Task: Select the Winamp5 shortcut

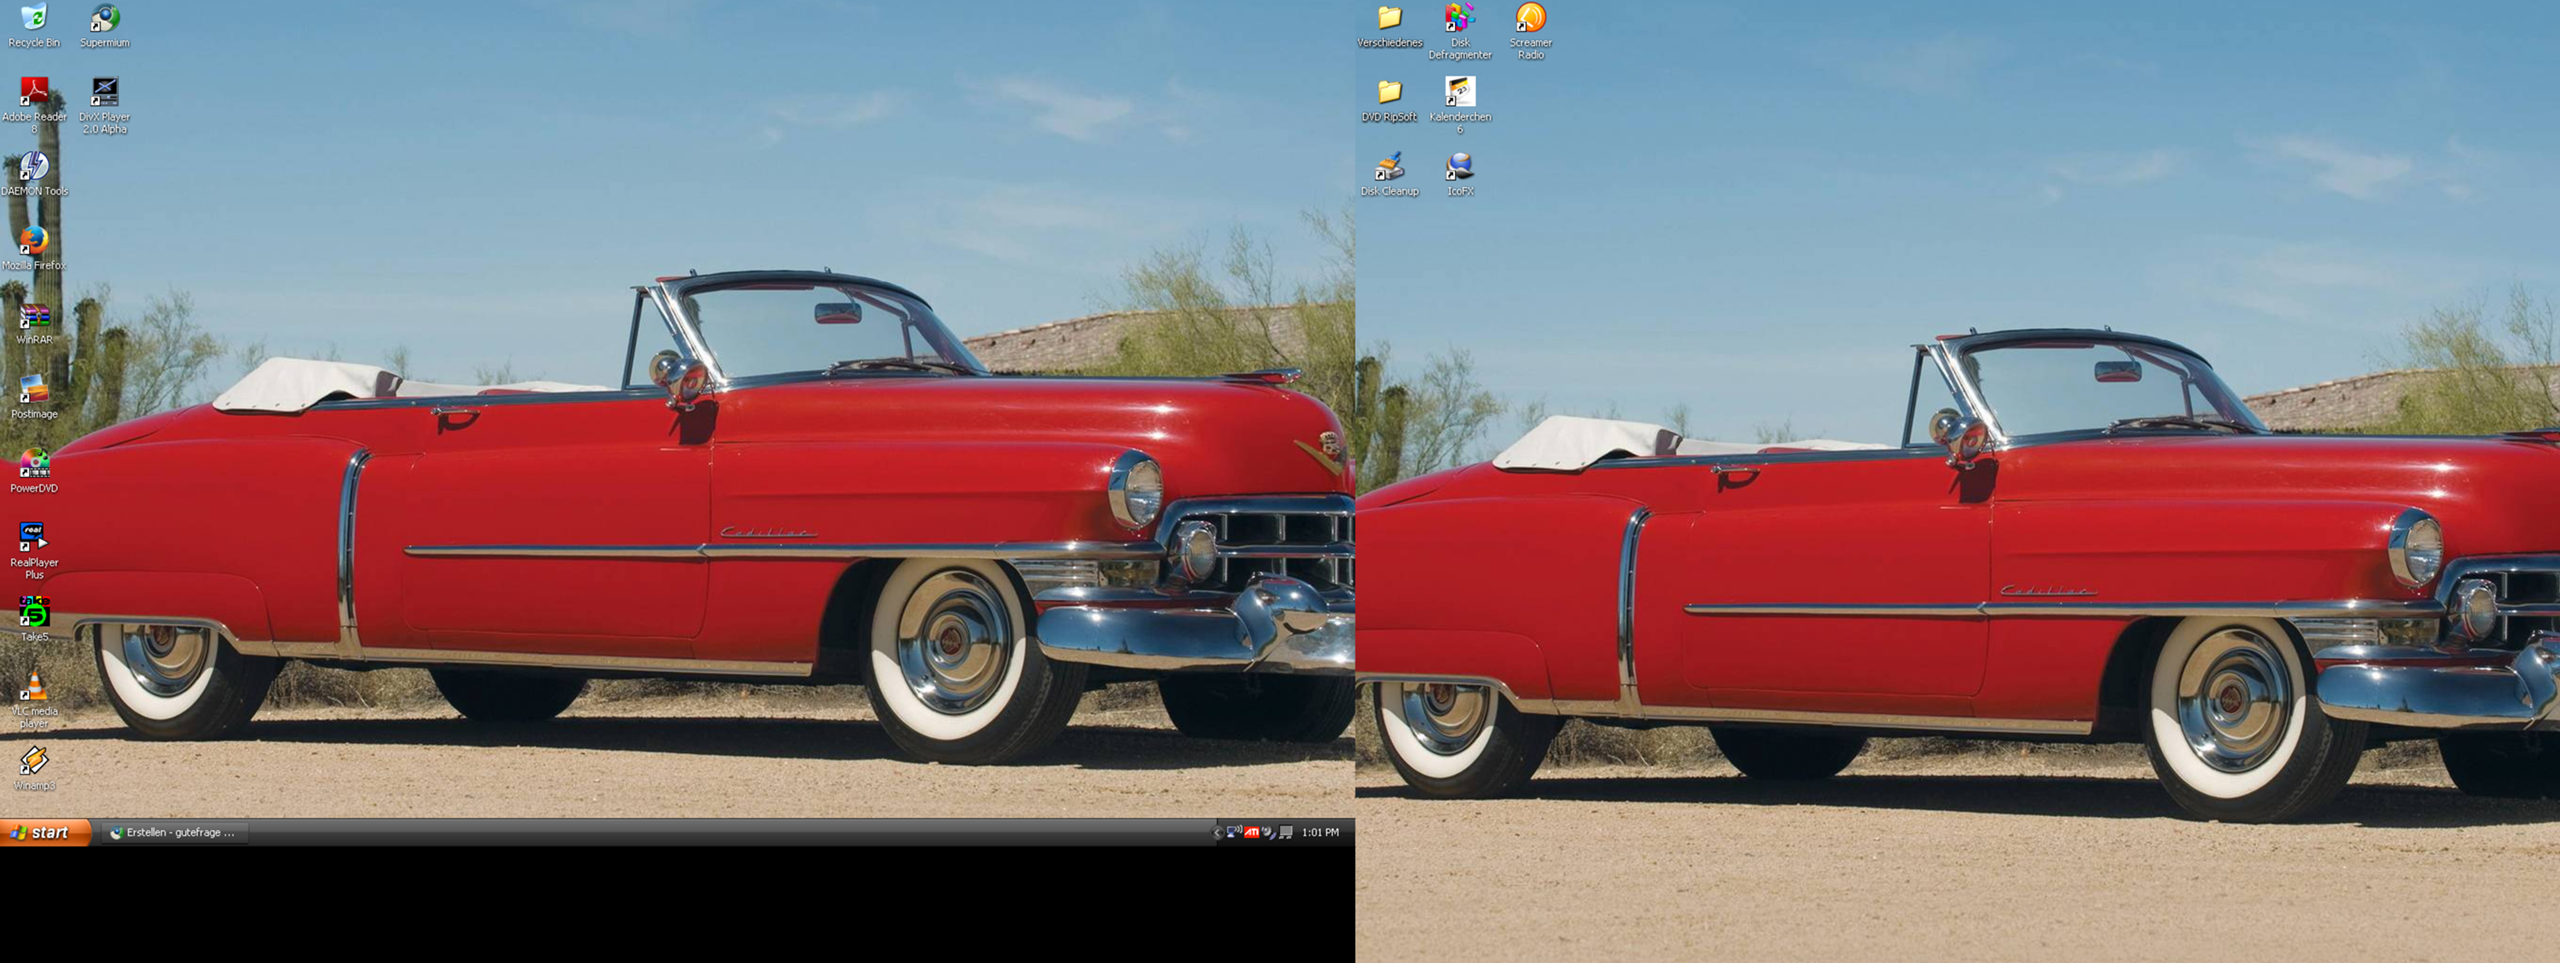Action: pos(34,769)
